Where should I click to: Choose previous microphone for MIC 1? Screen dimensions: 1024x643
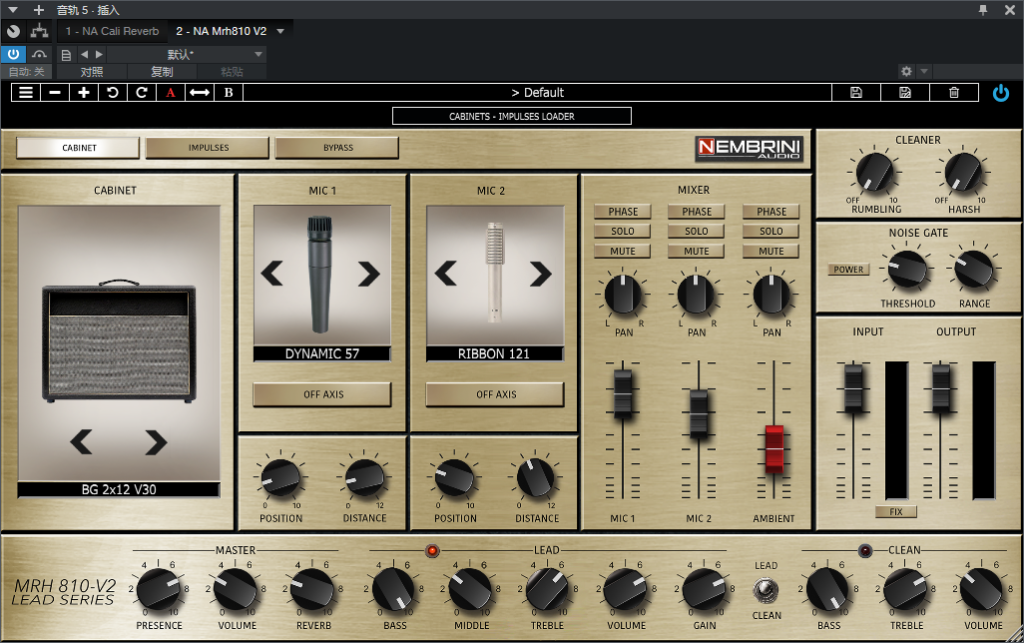[272, 274]
